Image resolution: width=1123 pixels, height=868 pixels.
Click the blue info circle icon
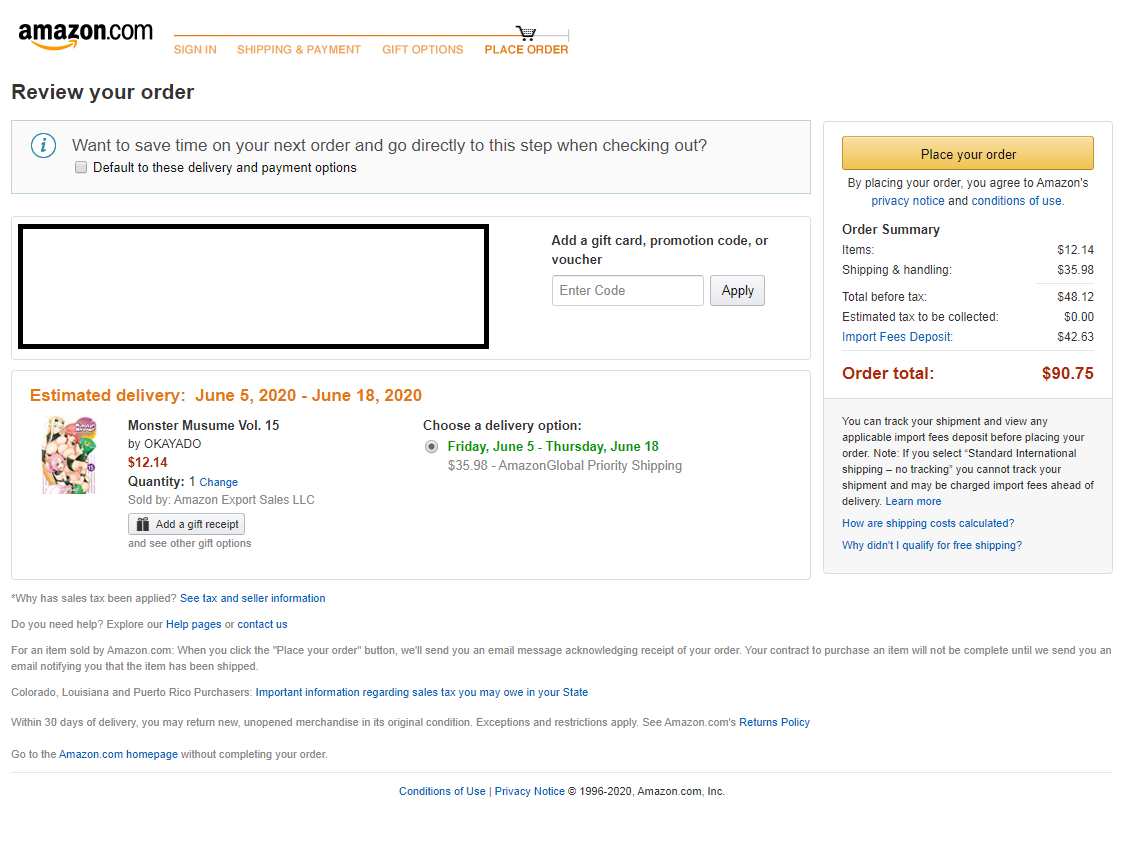[x=43, y=146]
